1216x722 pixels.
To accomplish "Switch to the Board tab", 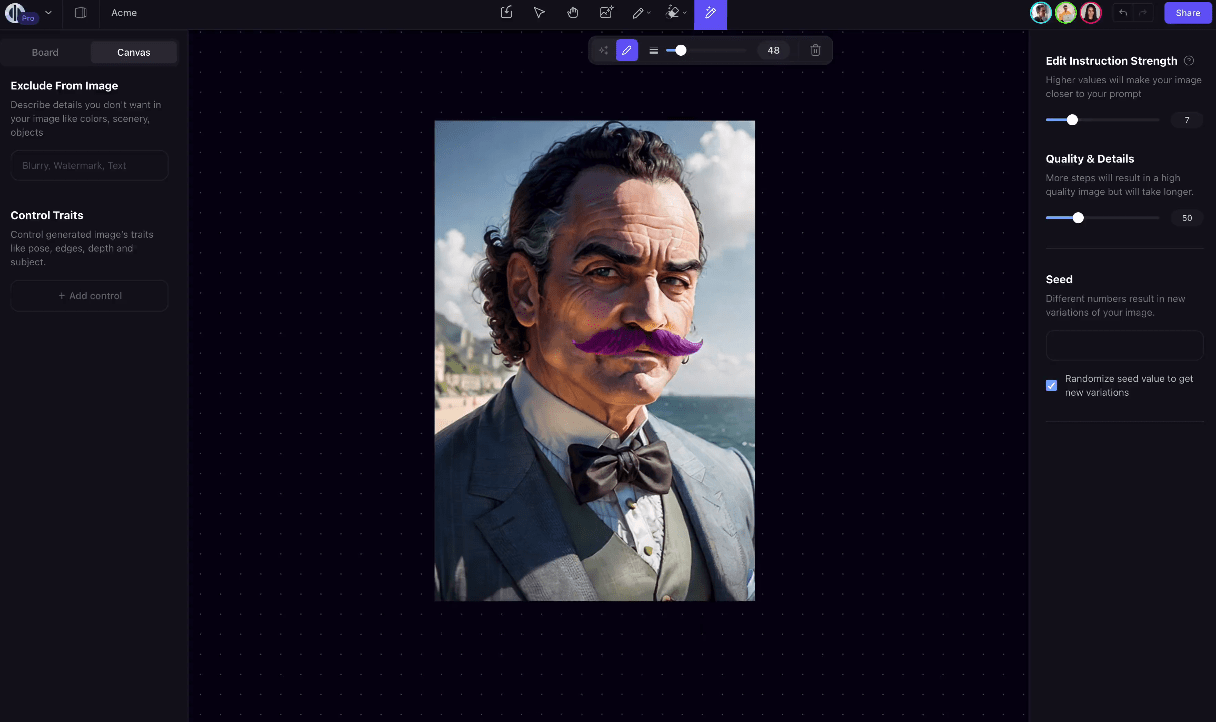I will click(45, 52).
